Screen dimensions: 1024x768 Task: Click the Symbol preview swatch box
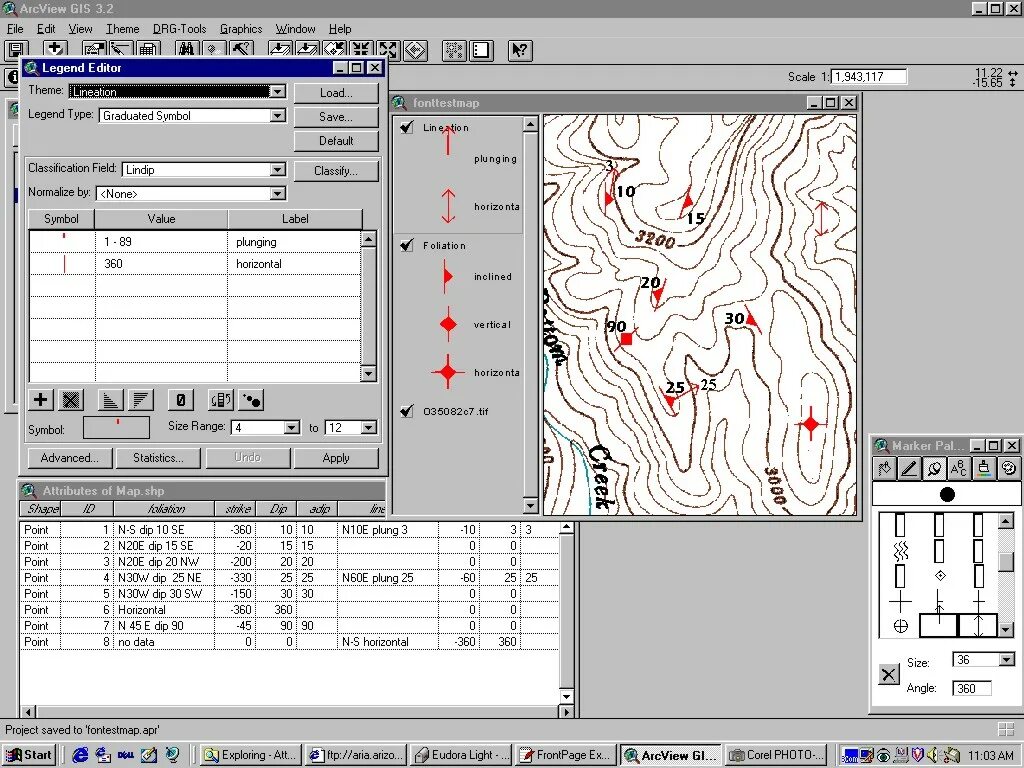pos(116,428)
